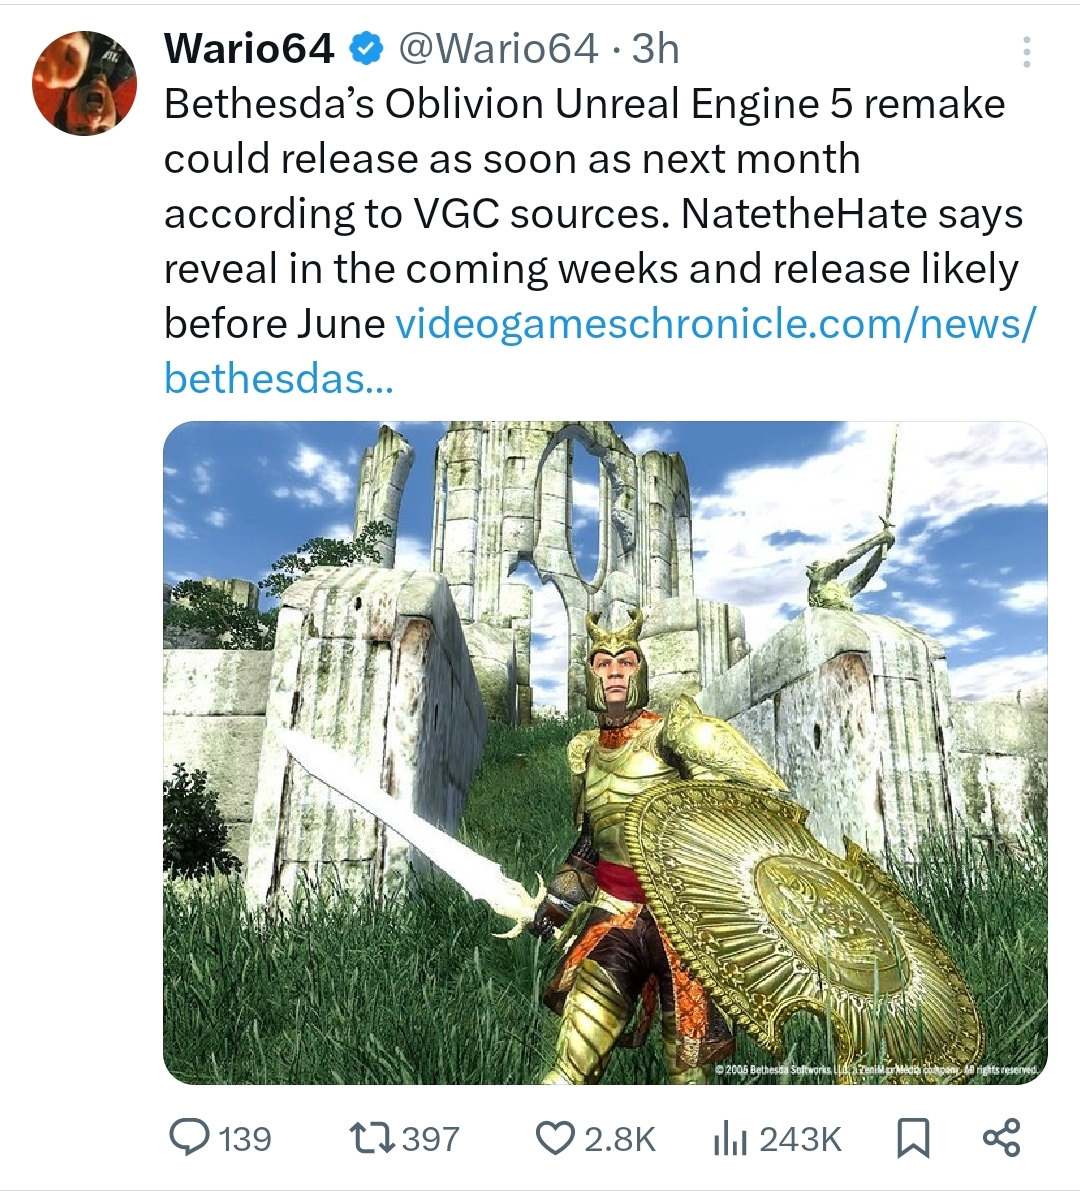Open Wario64's profile avatar
The image size is (1080, 1191).
[84, 84]
